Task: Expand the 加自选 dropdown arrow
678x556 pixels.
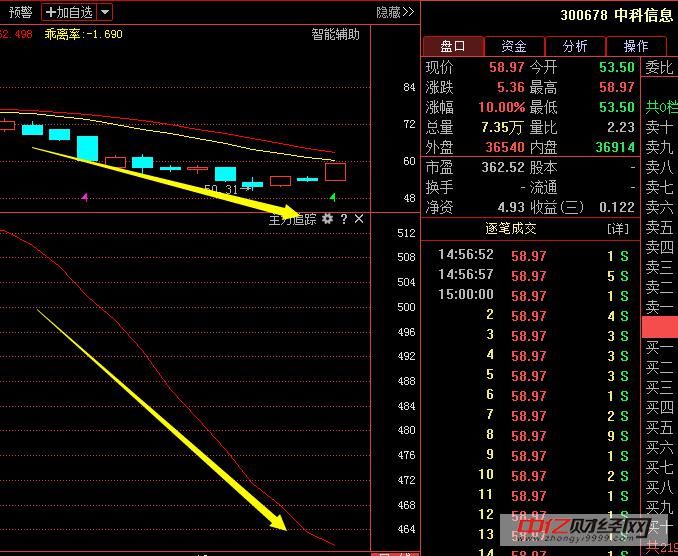Action: point(105,12)
